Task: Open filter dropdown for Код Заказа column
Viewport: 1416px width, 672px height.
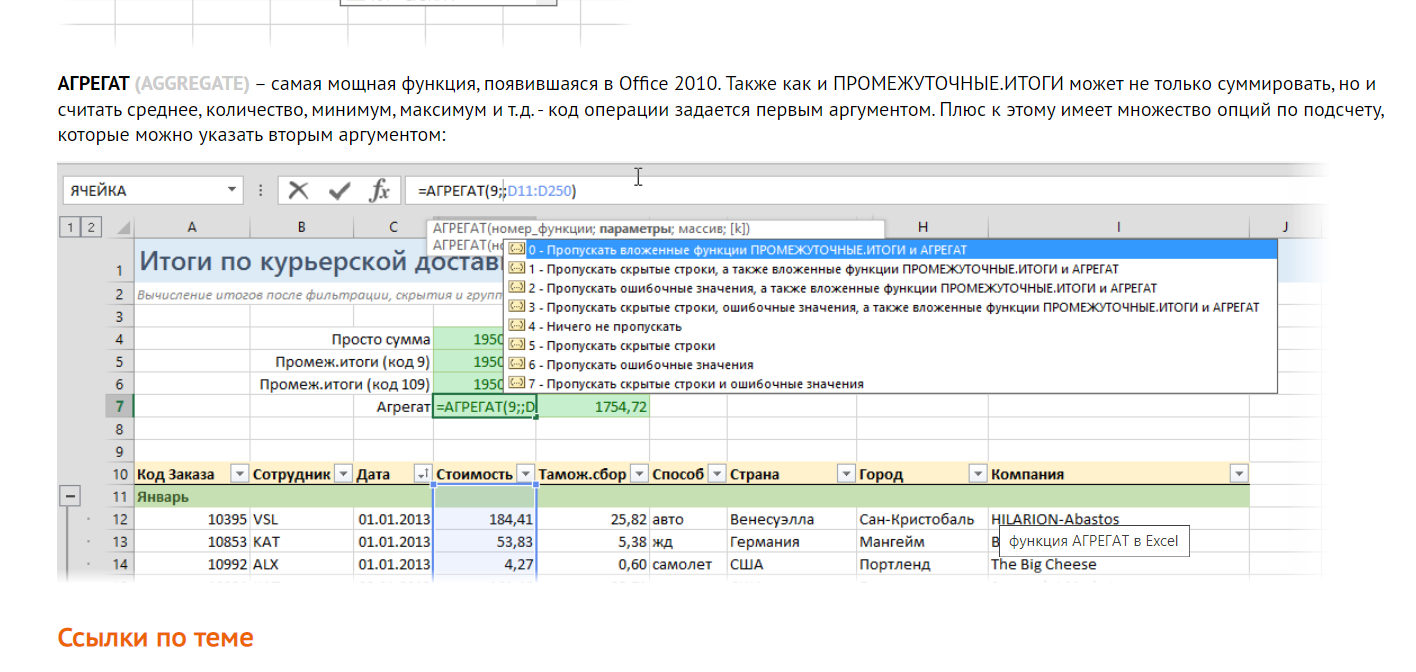Action: 239,474
